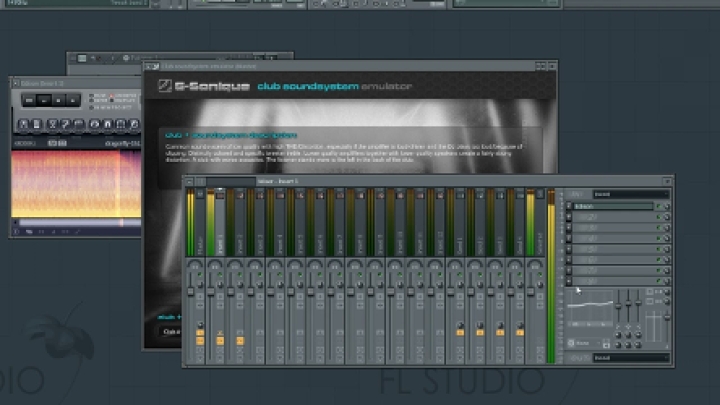The image size is (720, 405).
Task: Click the Insert 3 track pan knob
Action: 255,265
